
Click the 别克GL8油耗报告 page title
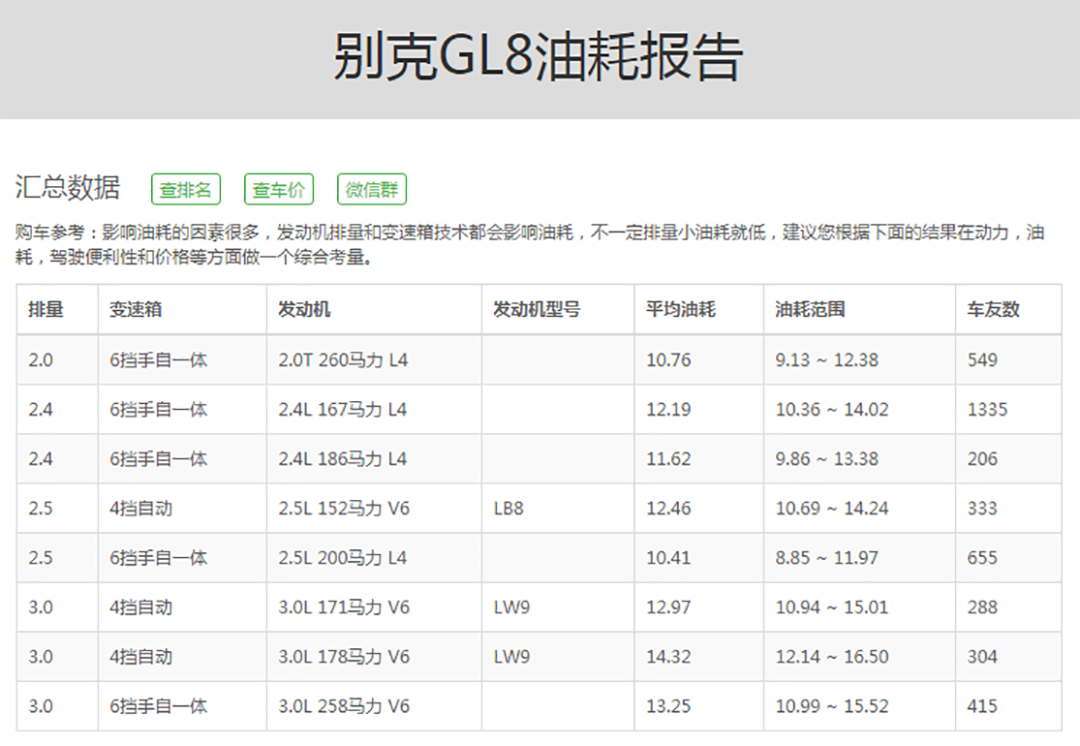point(539,58)
